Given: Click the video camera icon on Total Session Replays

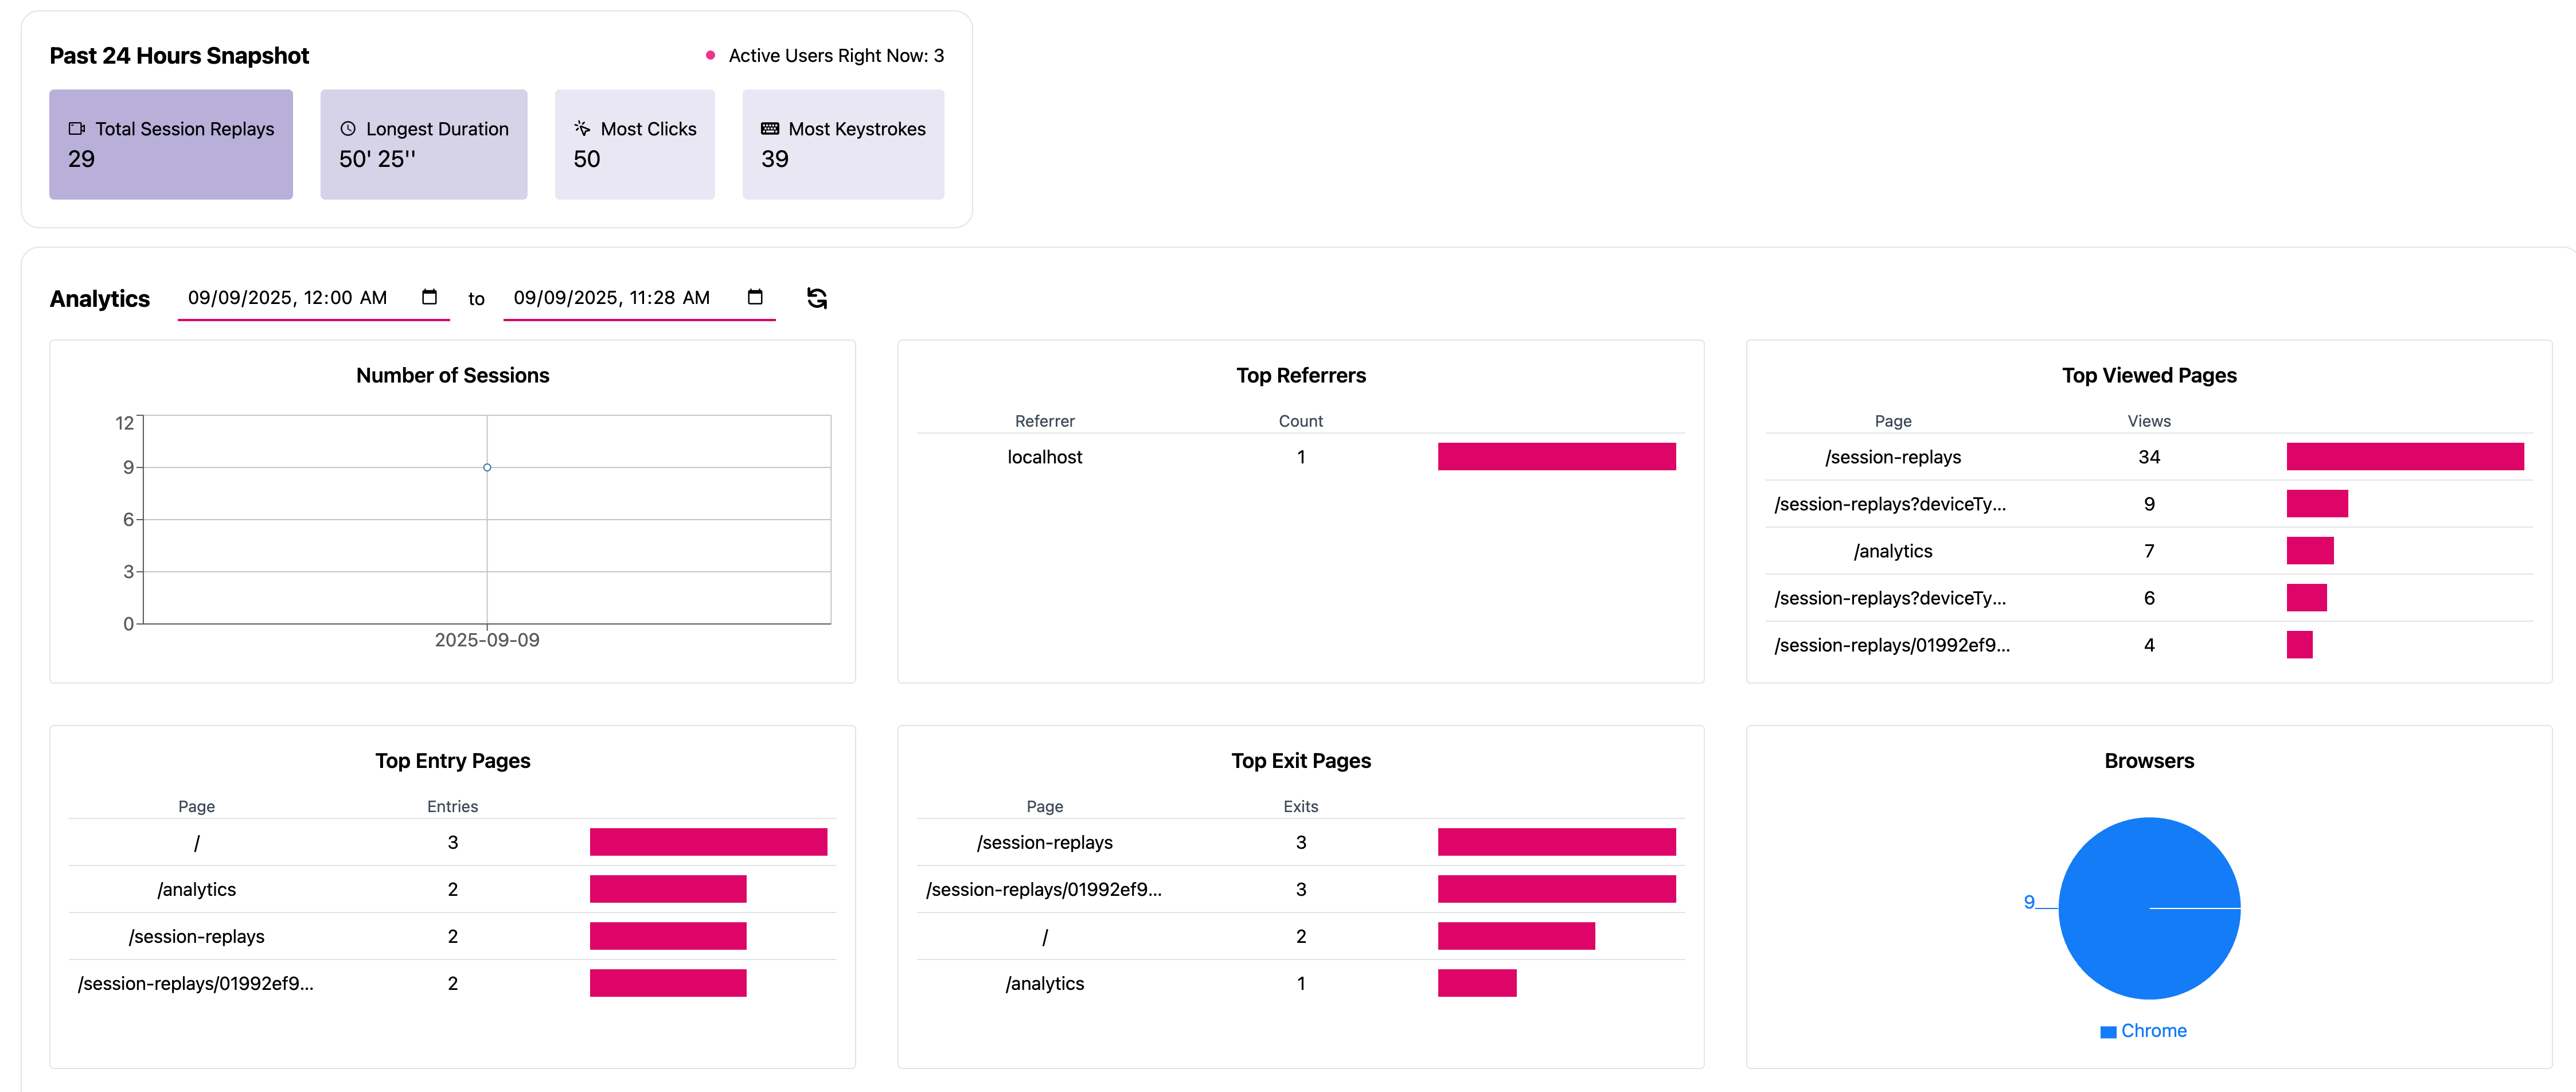Looking at the screenshot, I should click(x=76, y=128).
